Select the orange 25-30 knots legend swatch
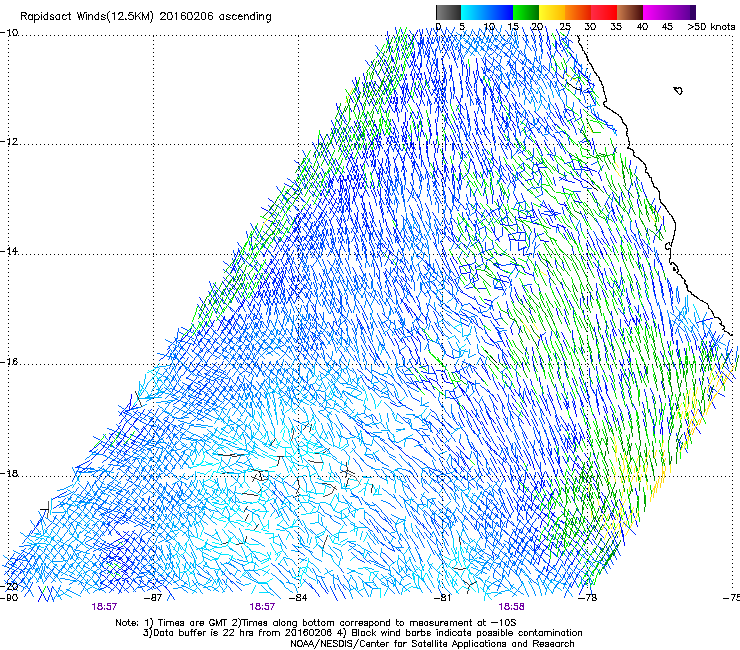 578,12
